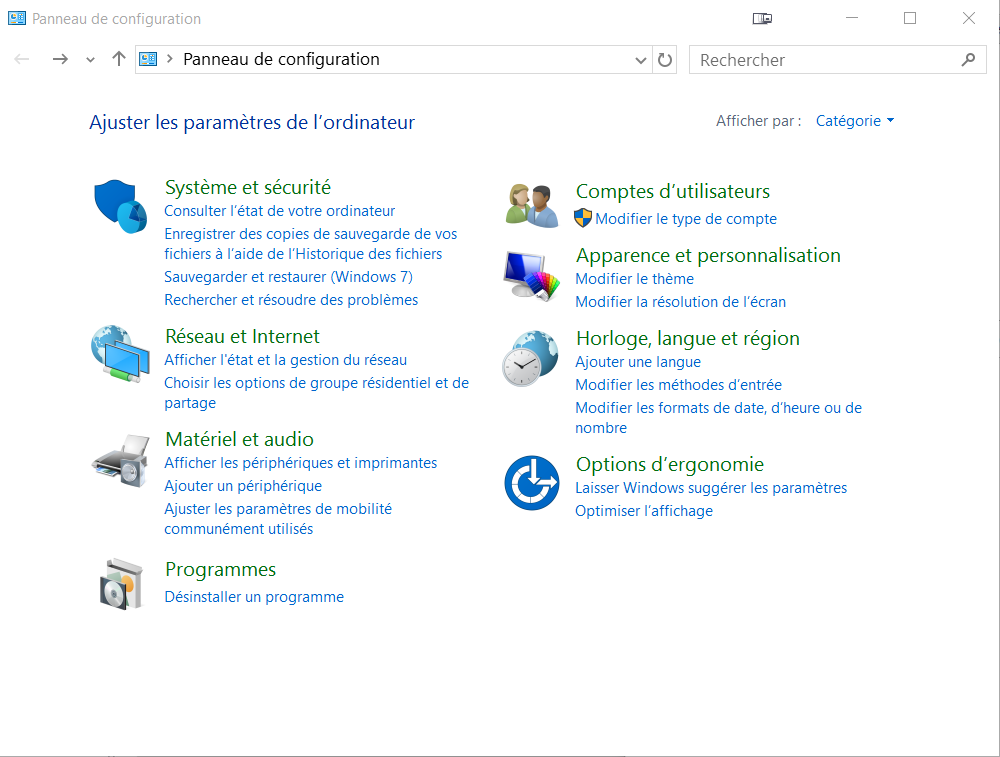Click Afficher l'état et la gestion du réseau
The image size is (1000, 757).
click(x=285, y=360)
